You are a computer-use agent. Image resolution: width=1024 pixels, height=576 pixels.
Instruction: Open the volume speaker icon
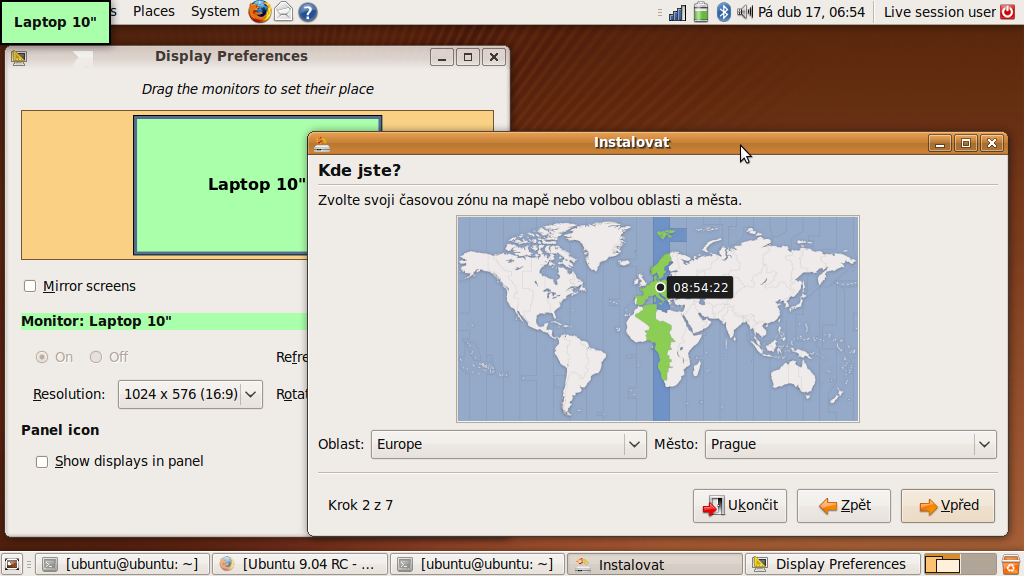[744, 12]
